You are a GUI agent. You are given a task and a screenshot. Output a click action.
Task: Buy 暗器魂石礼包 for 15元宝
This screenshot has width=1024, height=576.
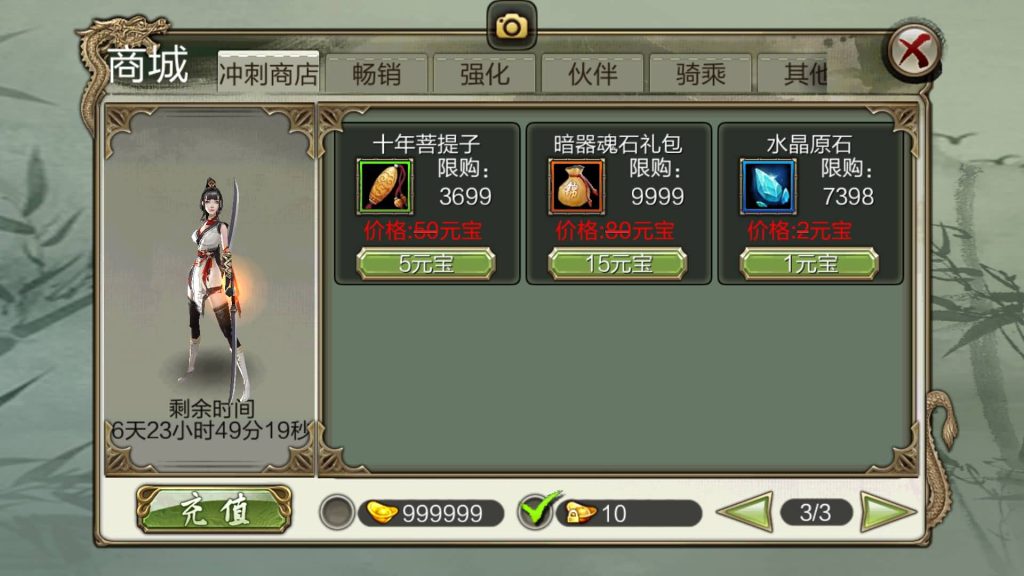(x=617, y=264)
